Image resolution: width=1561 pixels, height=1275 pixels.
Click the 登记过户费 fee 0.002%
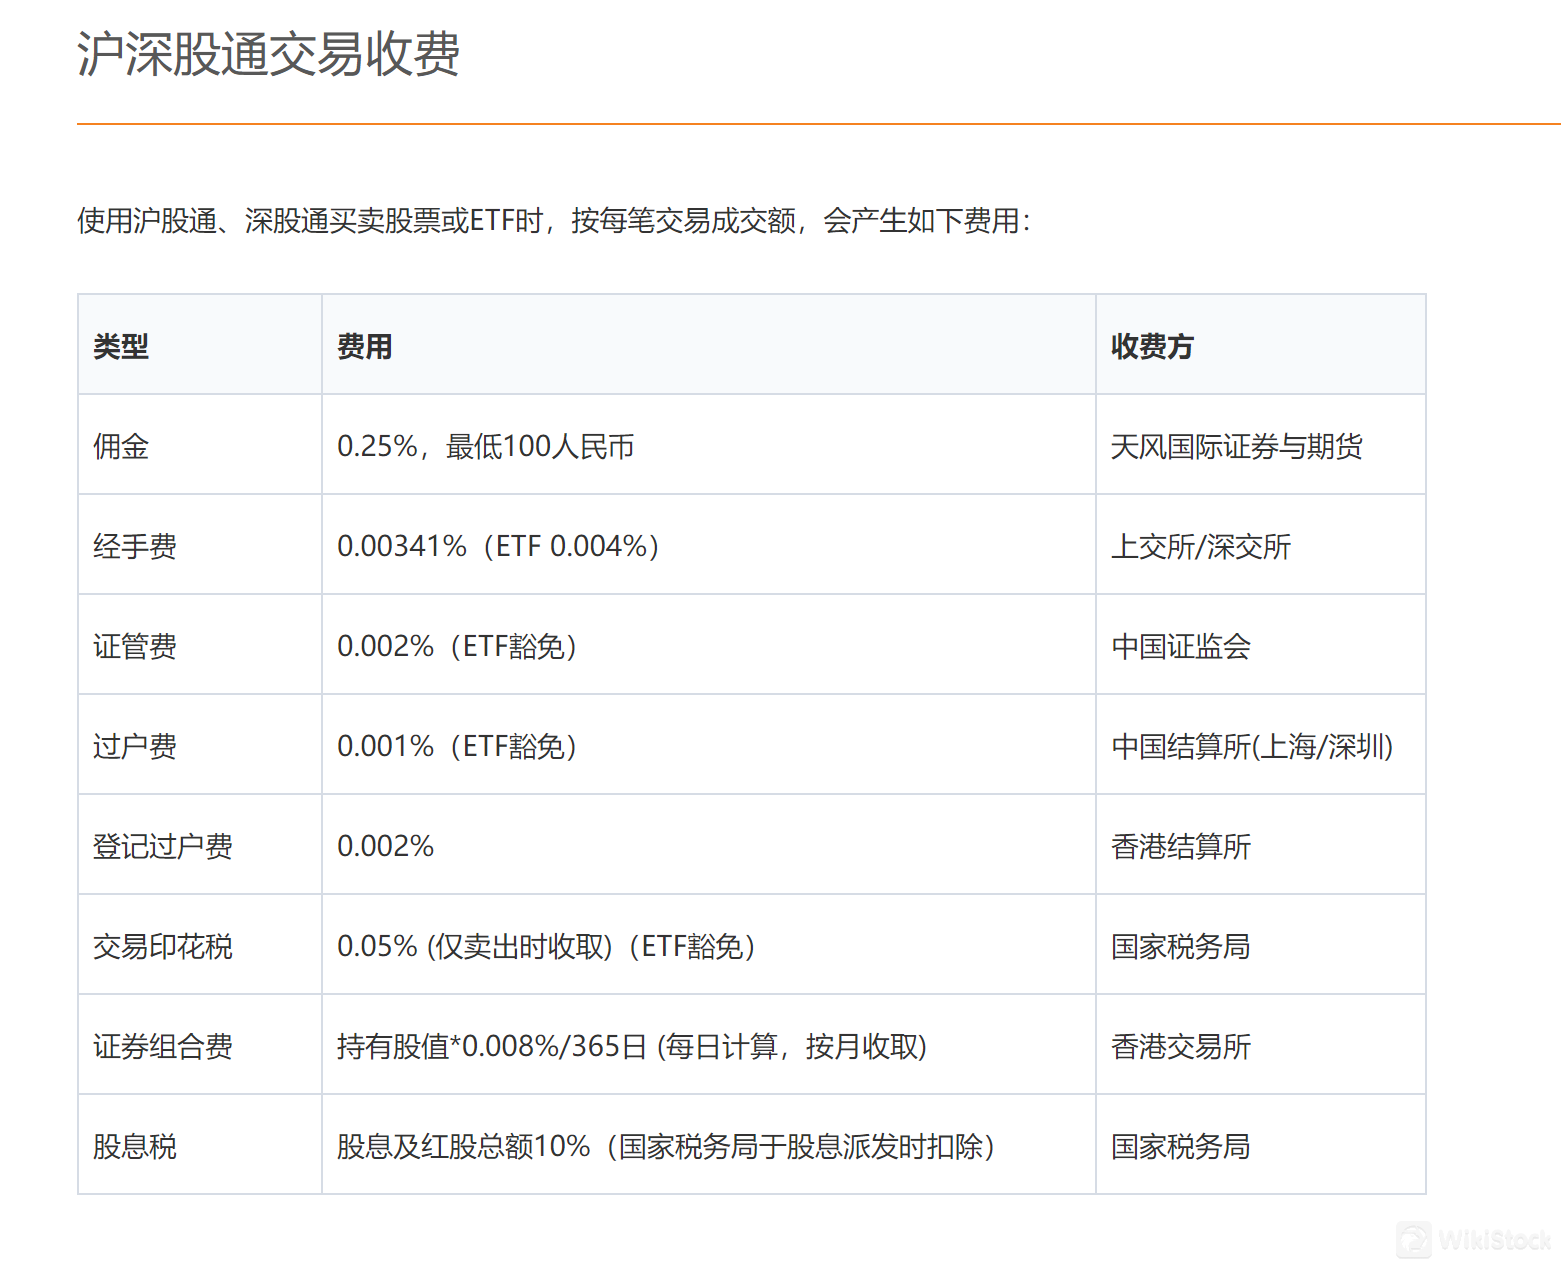(386, 846)
